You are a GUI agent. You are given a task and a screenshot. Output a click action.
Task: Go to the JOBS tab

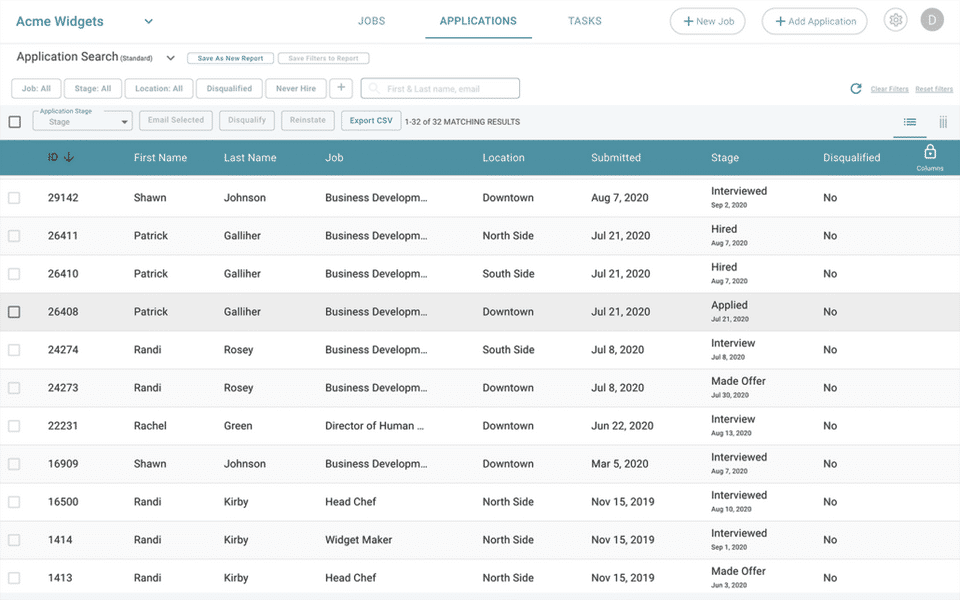tap(371, 21)
